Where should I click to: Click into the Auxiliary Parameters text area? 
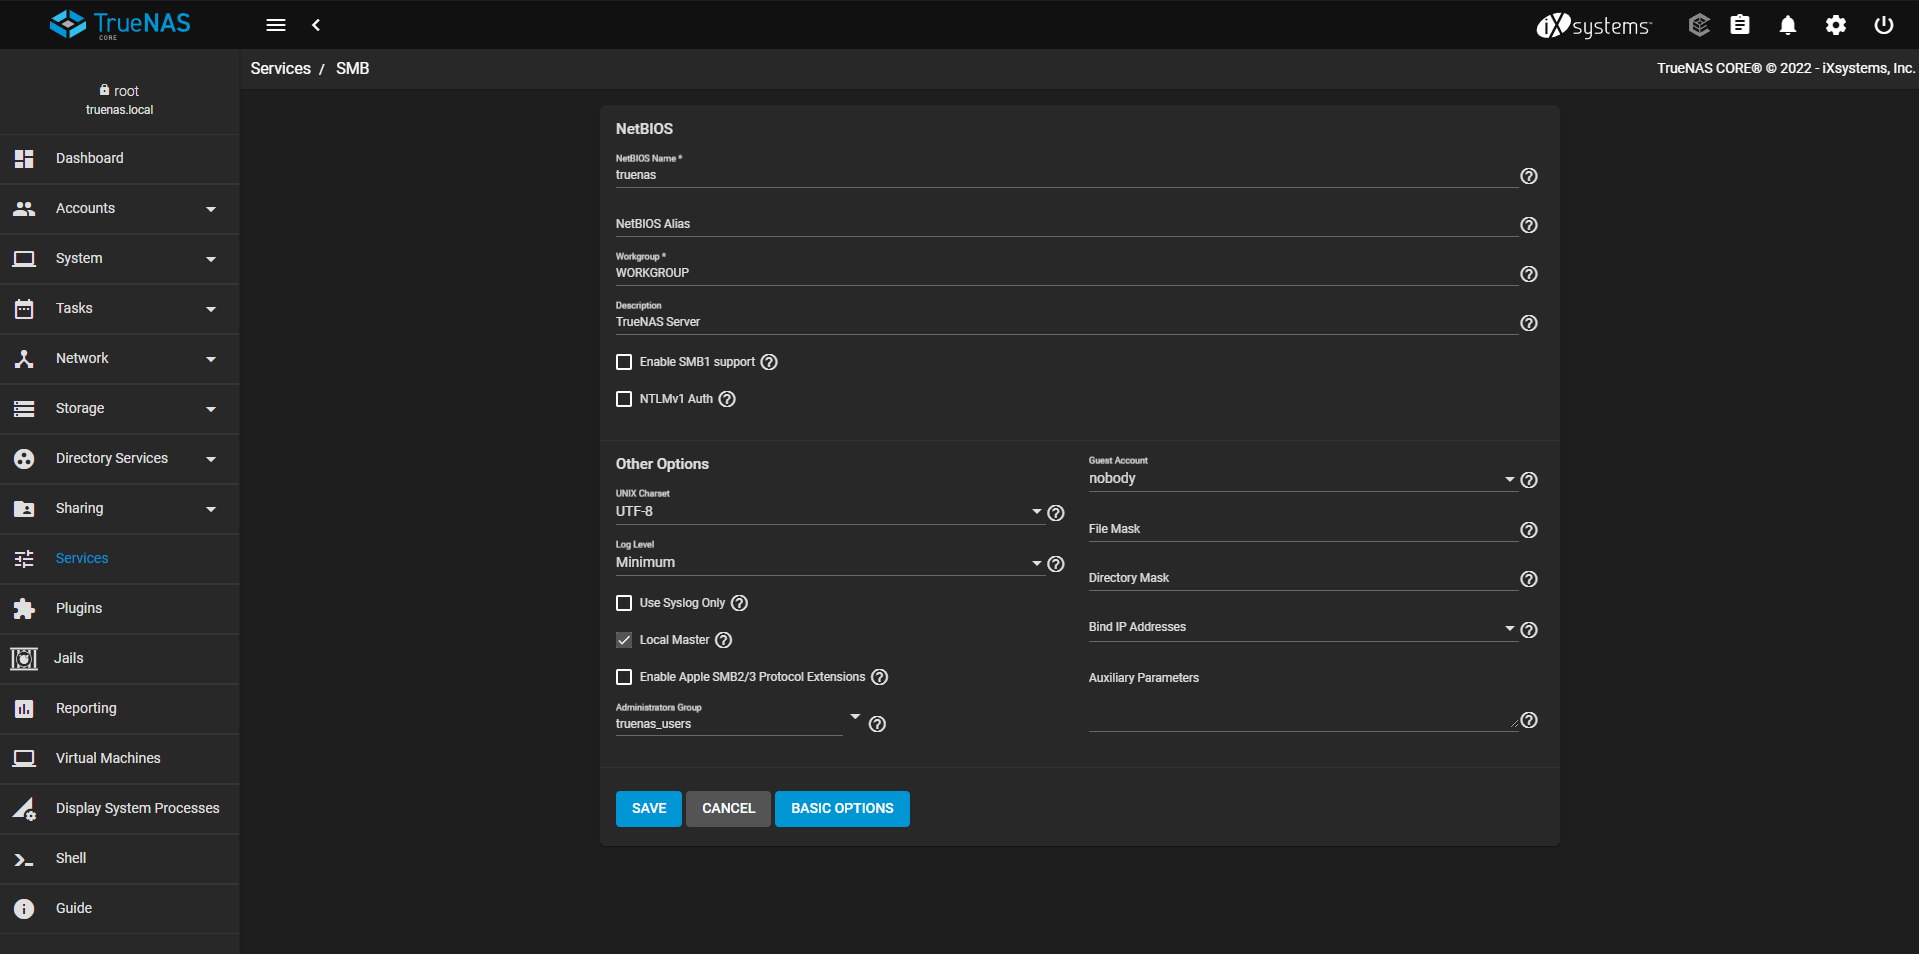1303,712
